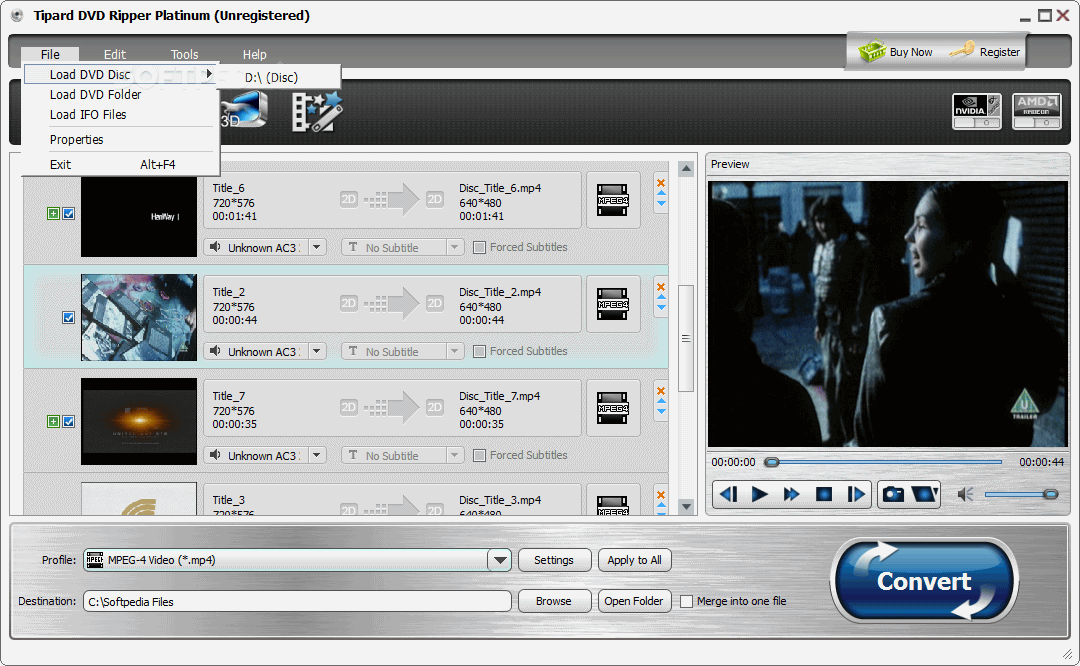Screen dimensions: 1080x666
Task: Click Apply to All button
Action: (634, 560)
